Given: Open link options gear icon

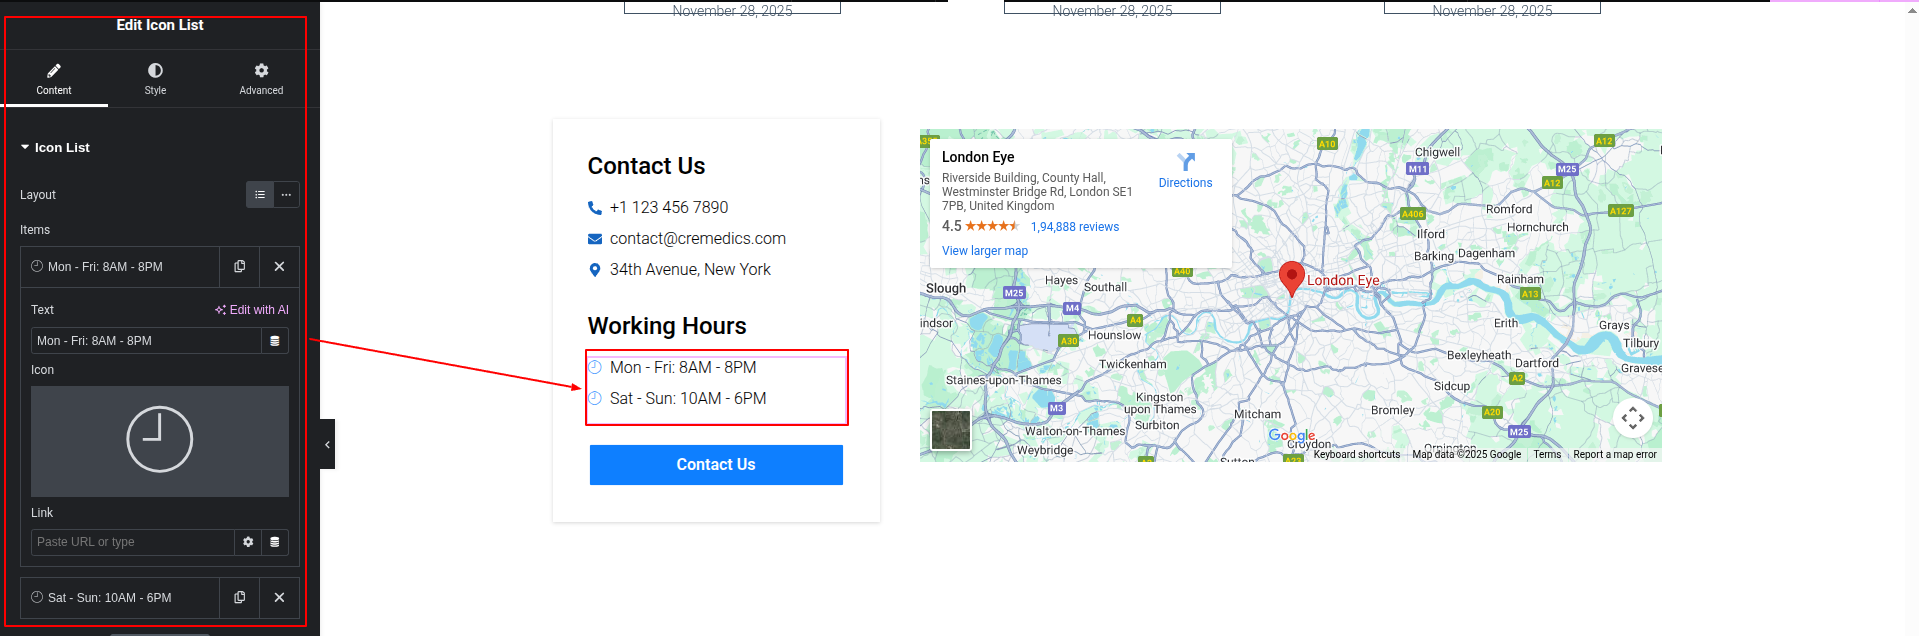Looking at the screenshot, I should coord(248,542).
